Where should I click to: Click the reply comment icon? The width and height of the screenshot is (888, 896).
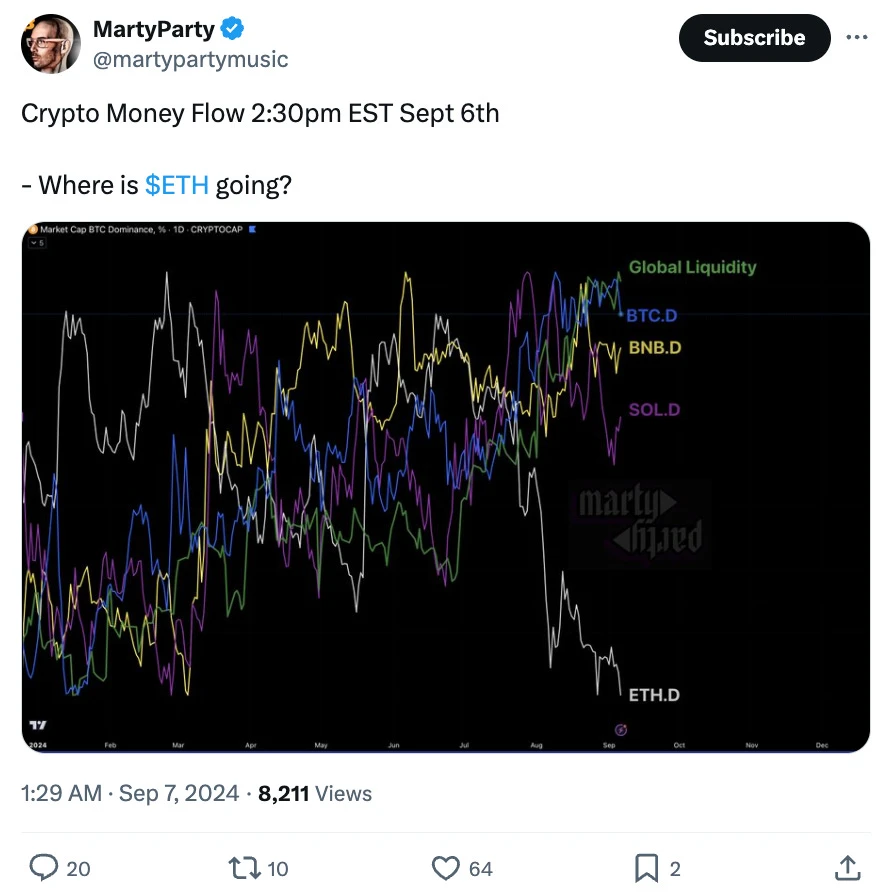(x=45, y=868)
